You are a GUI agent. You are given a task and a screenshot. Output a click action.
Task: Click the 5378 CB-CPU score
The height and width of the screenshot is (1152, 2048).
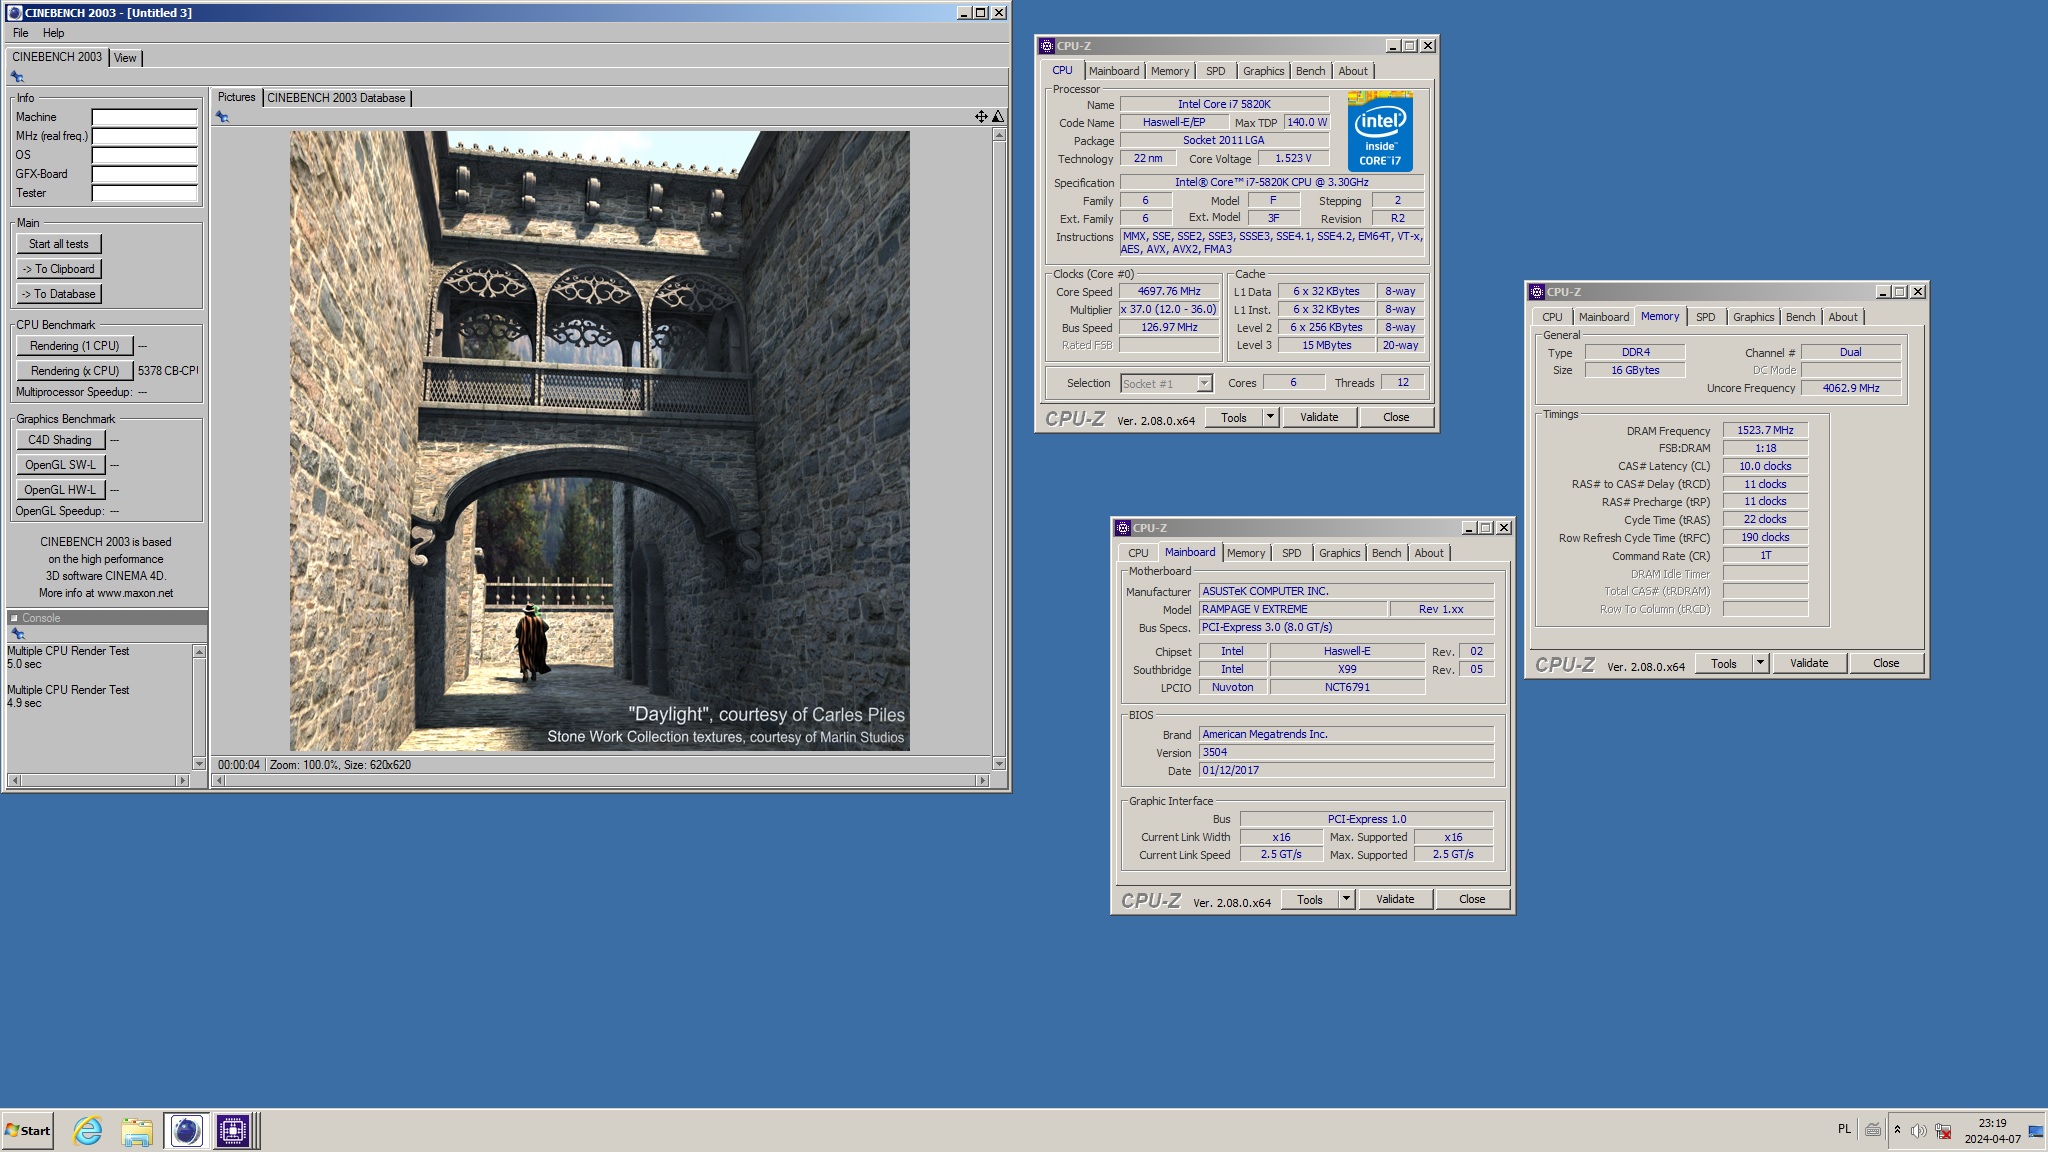(x=168, y=371)
